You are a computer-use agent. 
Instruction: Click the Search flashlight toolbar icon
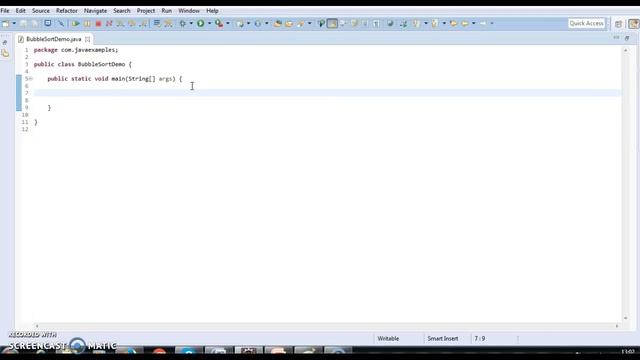(301, 24)
